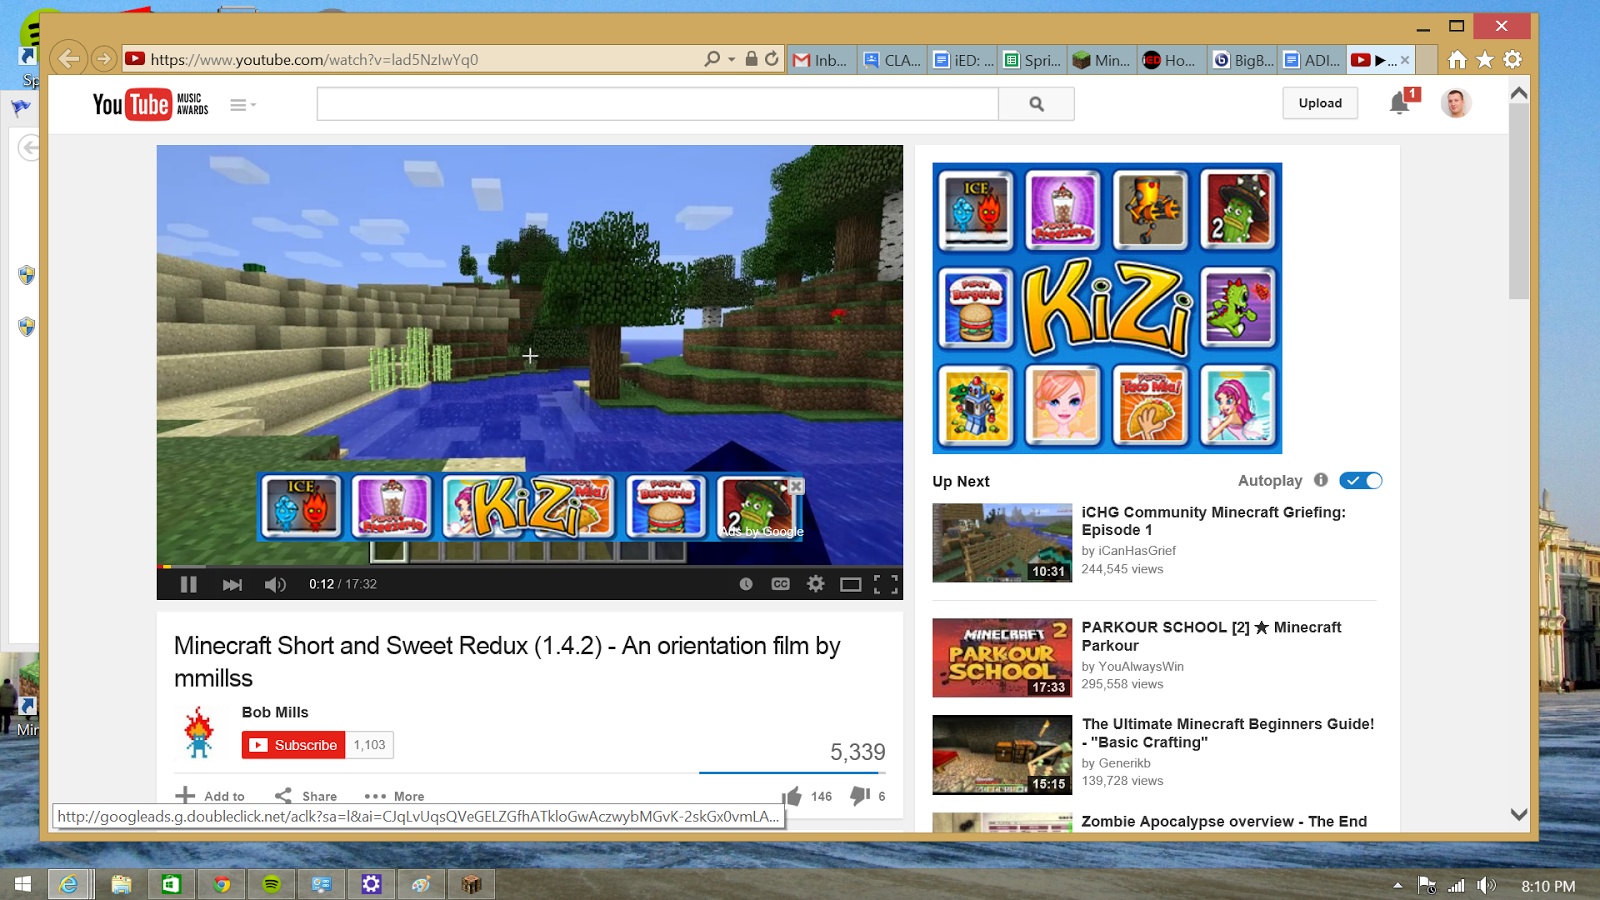This screenshot has width=1600, height=900.
Task: Disable the Autoplay switch
Action: click(x=1360, y=480)
